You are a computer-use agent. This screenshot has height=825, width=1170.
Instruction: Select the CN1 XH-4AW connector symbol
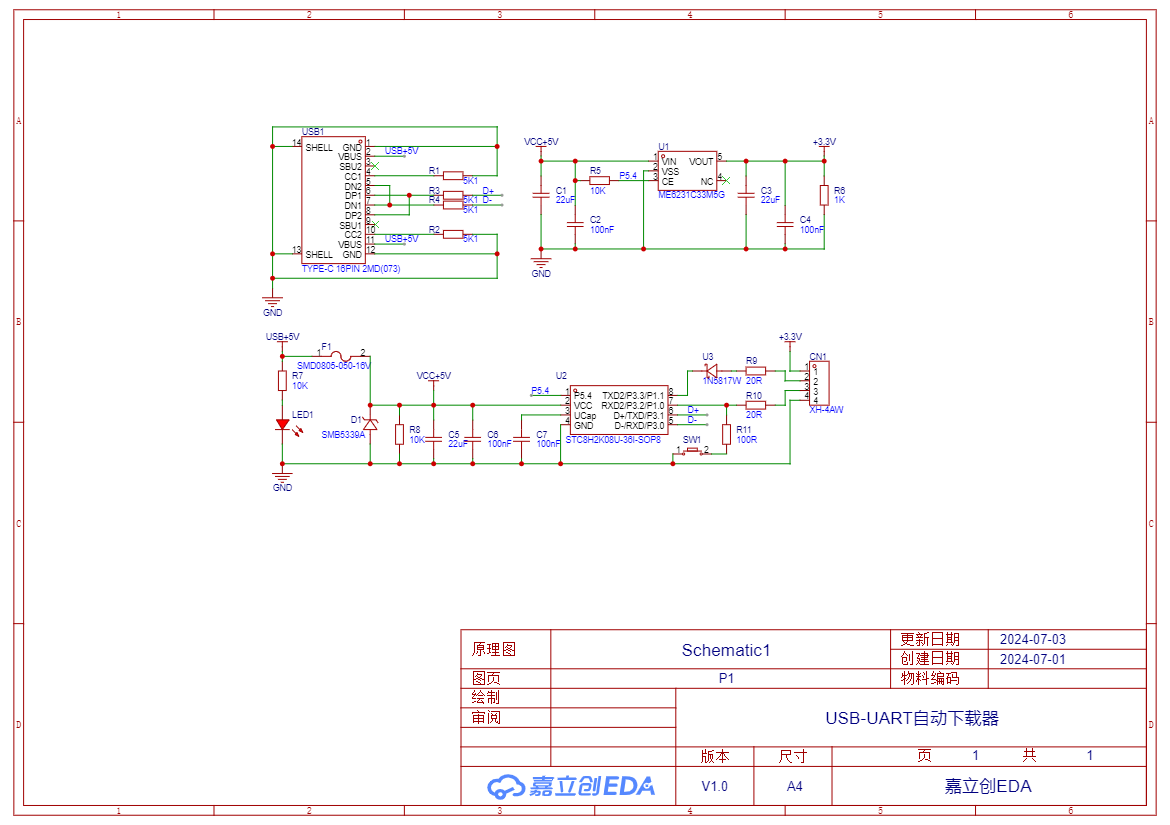[818, 383]
